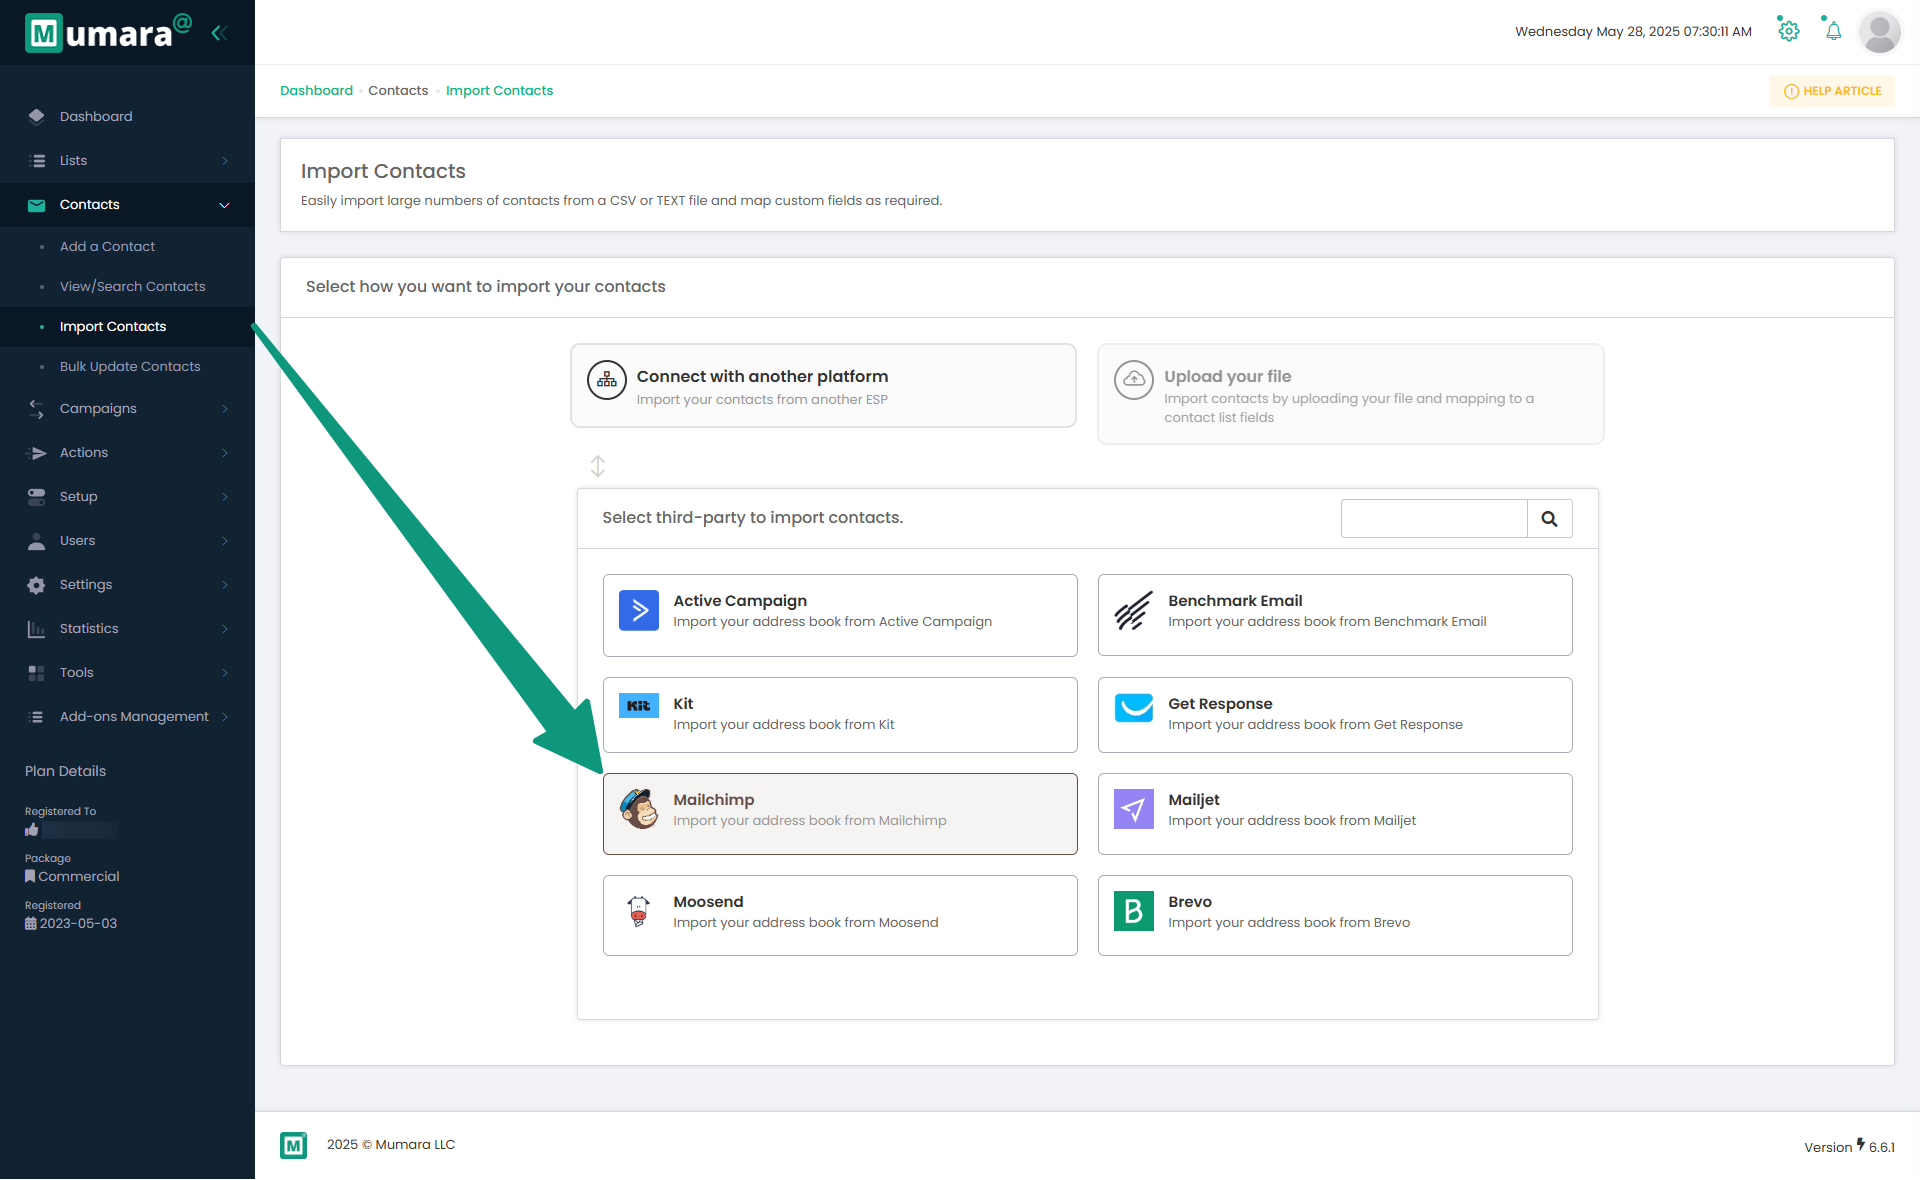Expand the Users menu chevron
The height and width of the screenshot is (1180, 1920).
click(225, 541)
